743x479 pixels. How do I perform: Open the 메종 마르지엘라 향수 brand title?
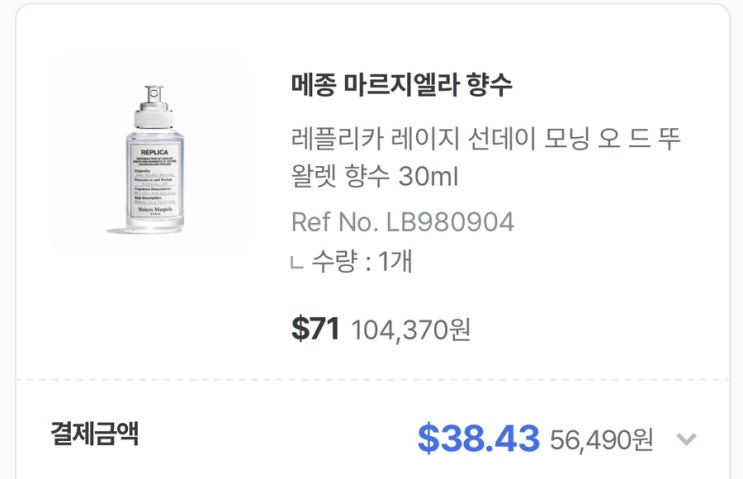tap(401, 84)
